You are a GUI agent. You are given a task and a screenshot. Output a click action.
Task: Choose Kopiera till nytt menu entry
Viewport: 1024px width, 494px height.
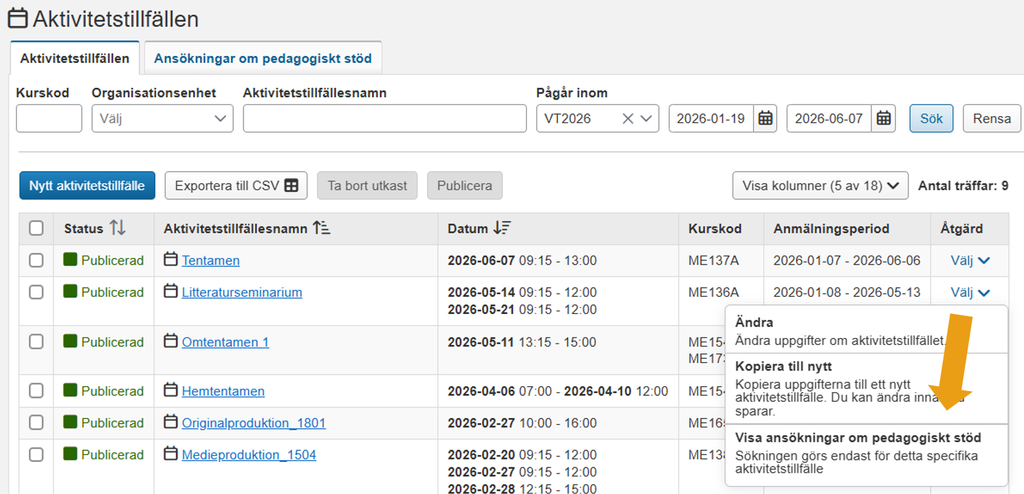pyautogui.click(x=867, y=388)
